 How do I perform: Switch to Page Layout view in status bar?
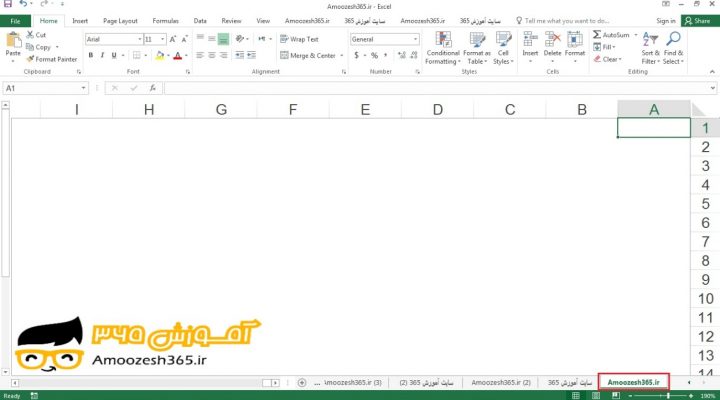(596, 395)
